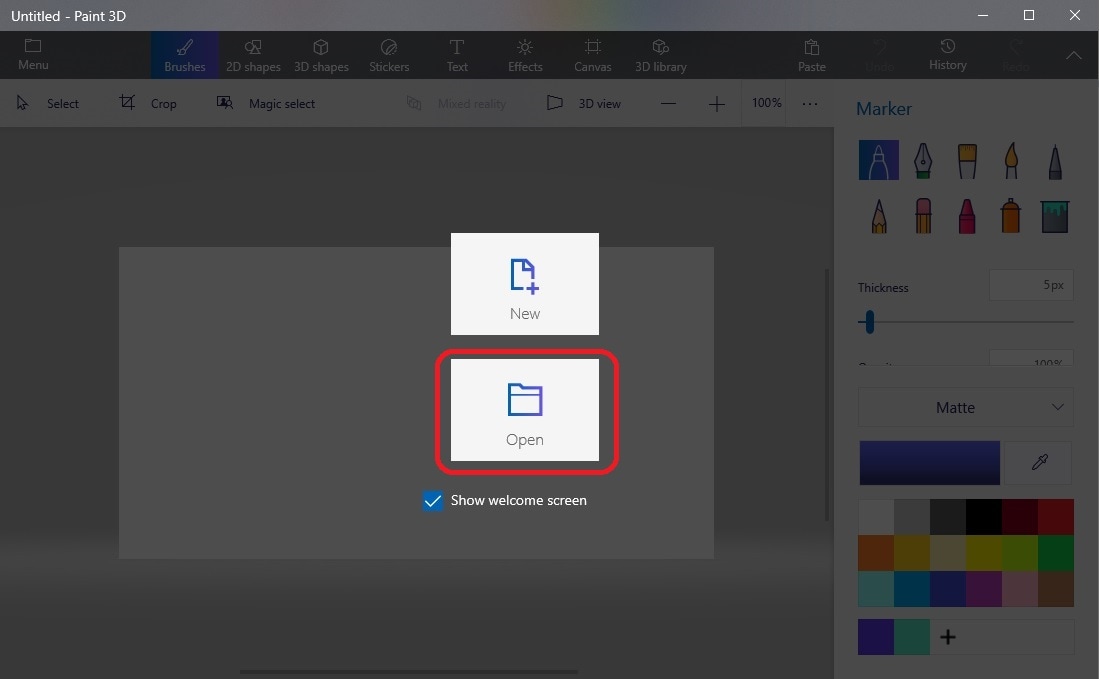Select the Pixel pen brush
1099x679 pixels.
[x=1055, y=160]
